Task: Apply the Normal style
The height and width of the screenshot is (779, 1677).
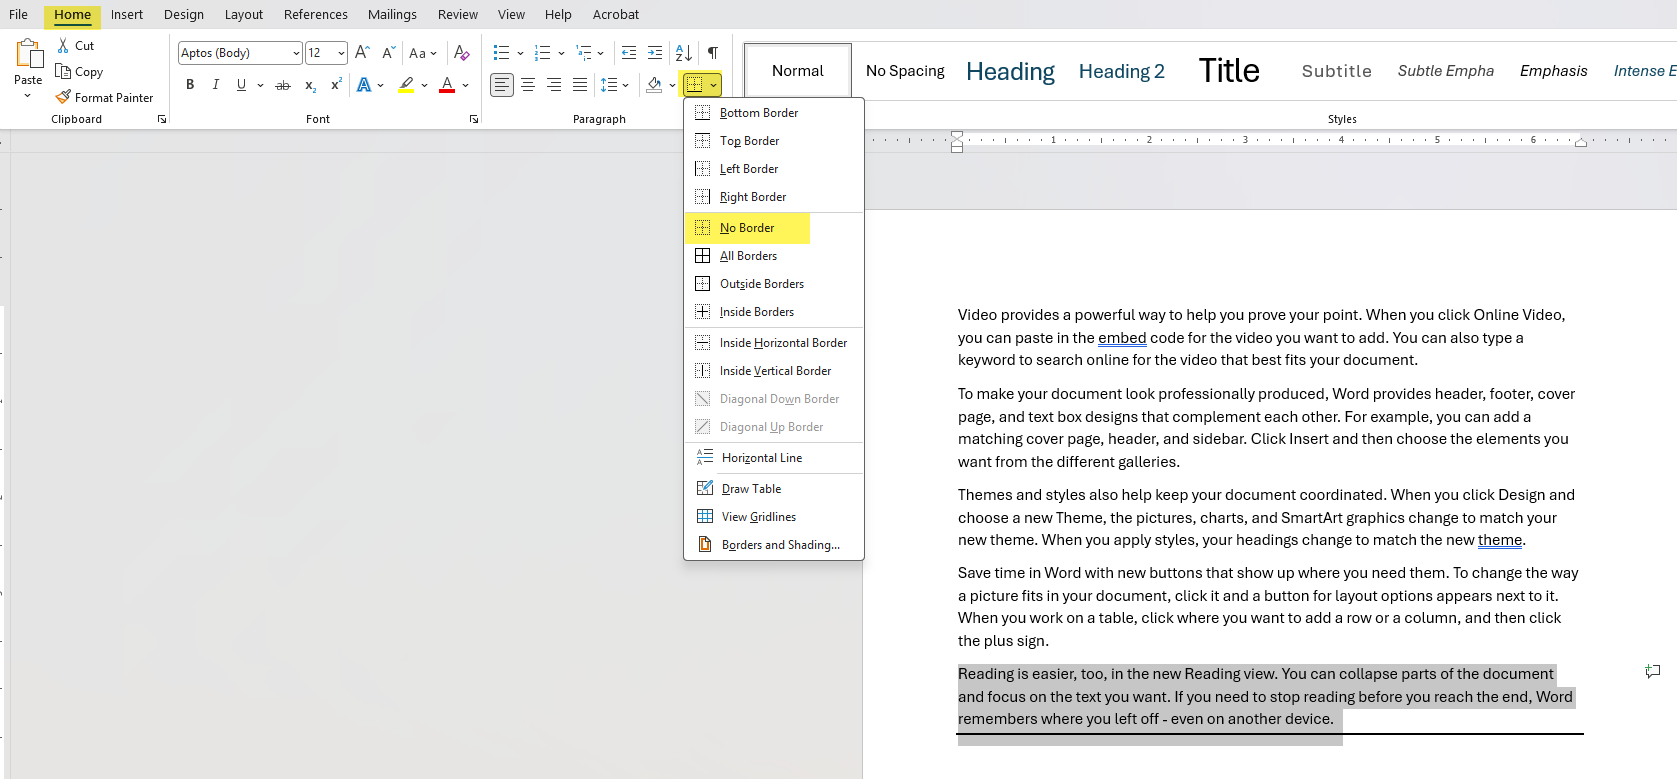Action: coord(798,71)
